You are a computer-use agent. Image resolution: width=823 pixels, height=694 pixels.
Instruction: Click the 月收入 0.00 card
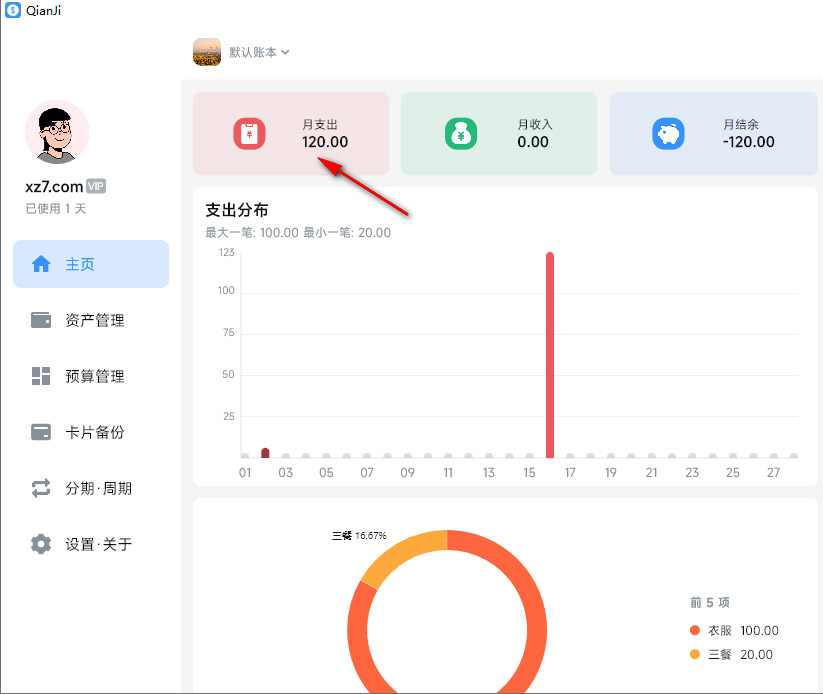(499, 133)
